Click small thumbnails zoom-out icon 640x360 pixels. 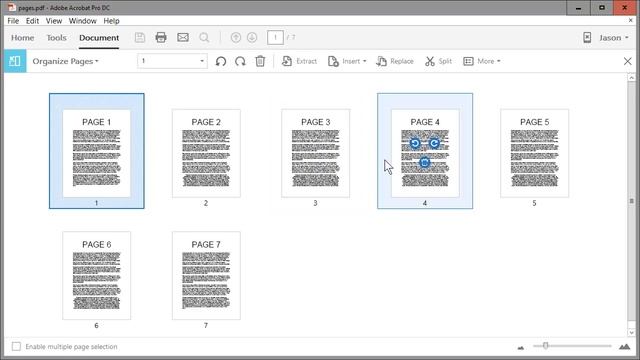click(520, 348)
